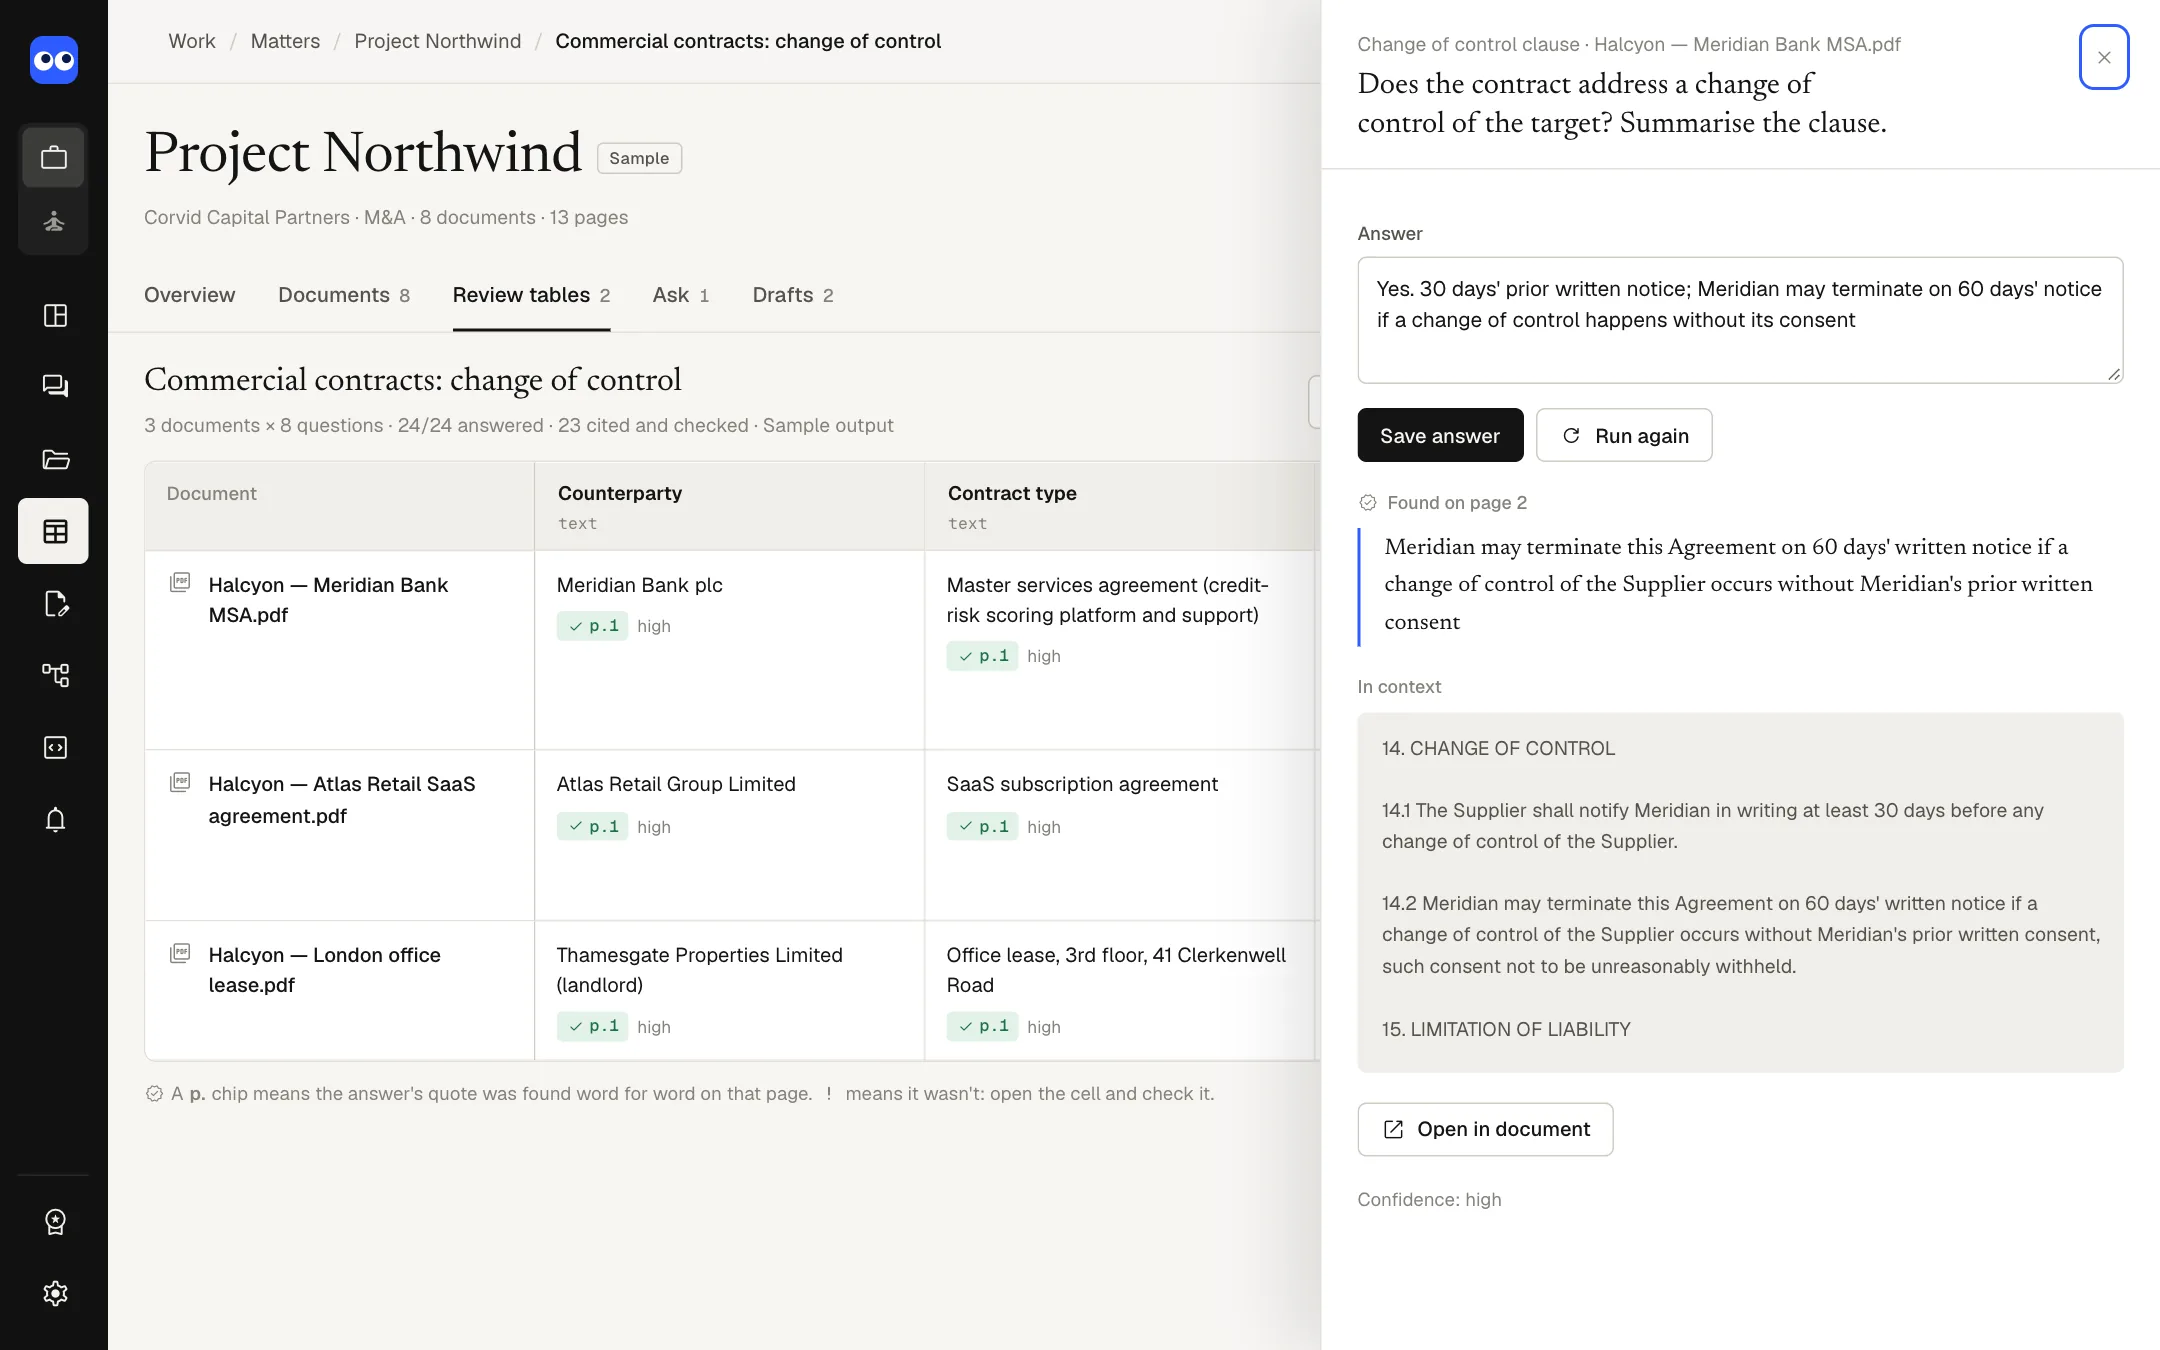2160x1350 pixels.
Task: Open the panel layout icon in sidebar
Action: pyautogui.click(x=55, y=316)
